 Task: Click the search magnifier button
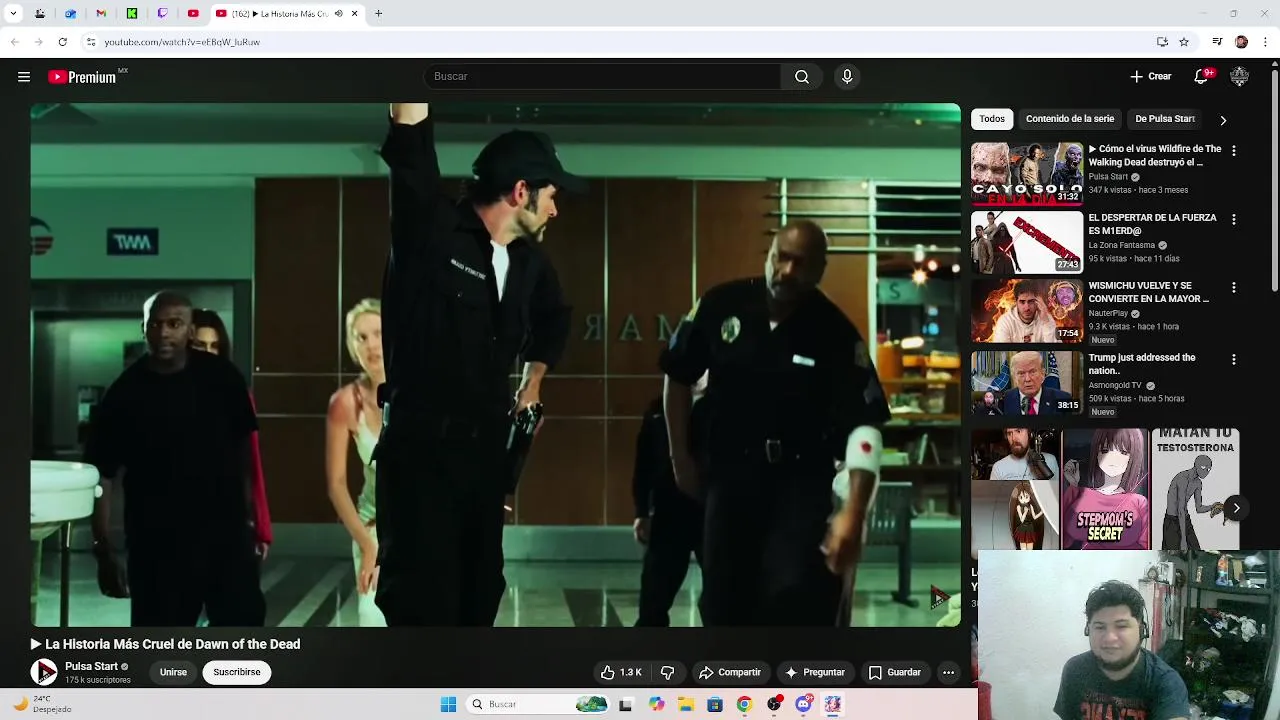(802, 77)
